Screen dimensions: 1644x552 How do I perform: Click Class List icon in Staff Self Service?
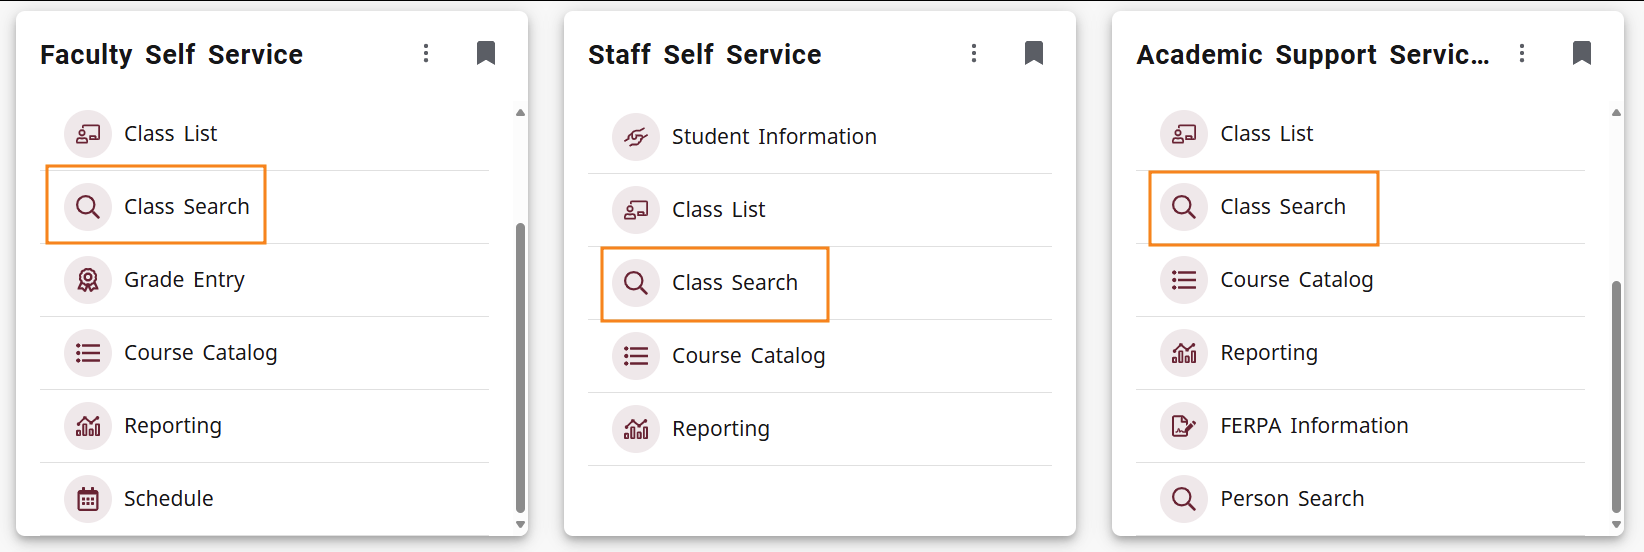(636, 210)
